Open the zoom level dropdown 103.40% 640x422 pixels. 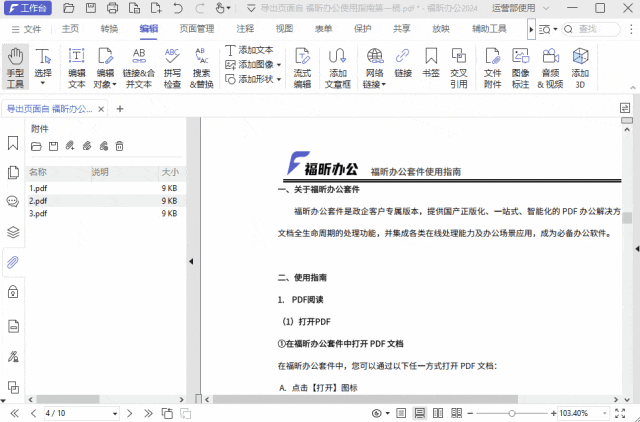[x=605, y=414]
